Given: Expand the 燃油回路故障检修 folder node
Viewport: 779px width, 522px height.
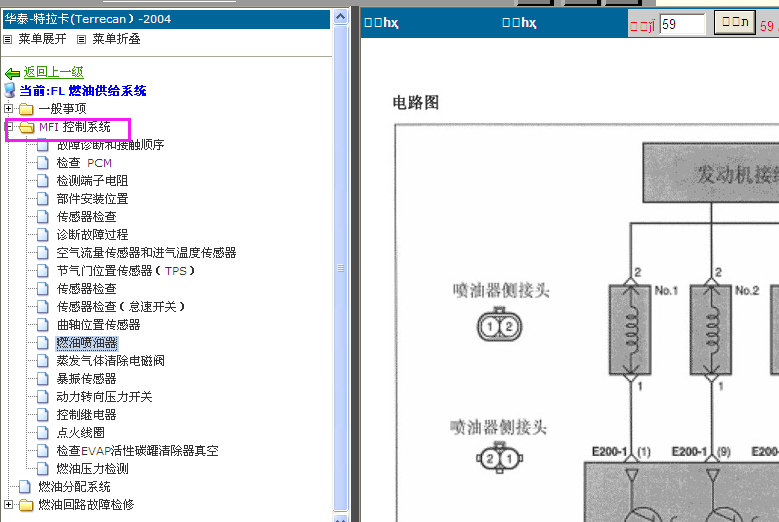Looking at the screenshot, I should click(x=8, y=504).
